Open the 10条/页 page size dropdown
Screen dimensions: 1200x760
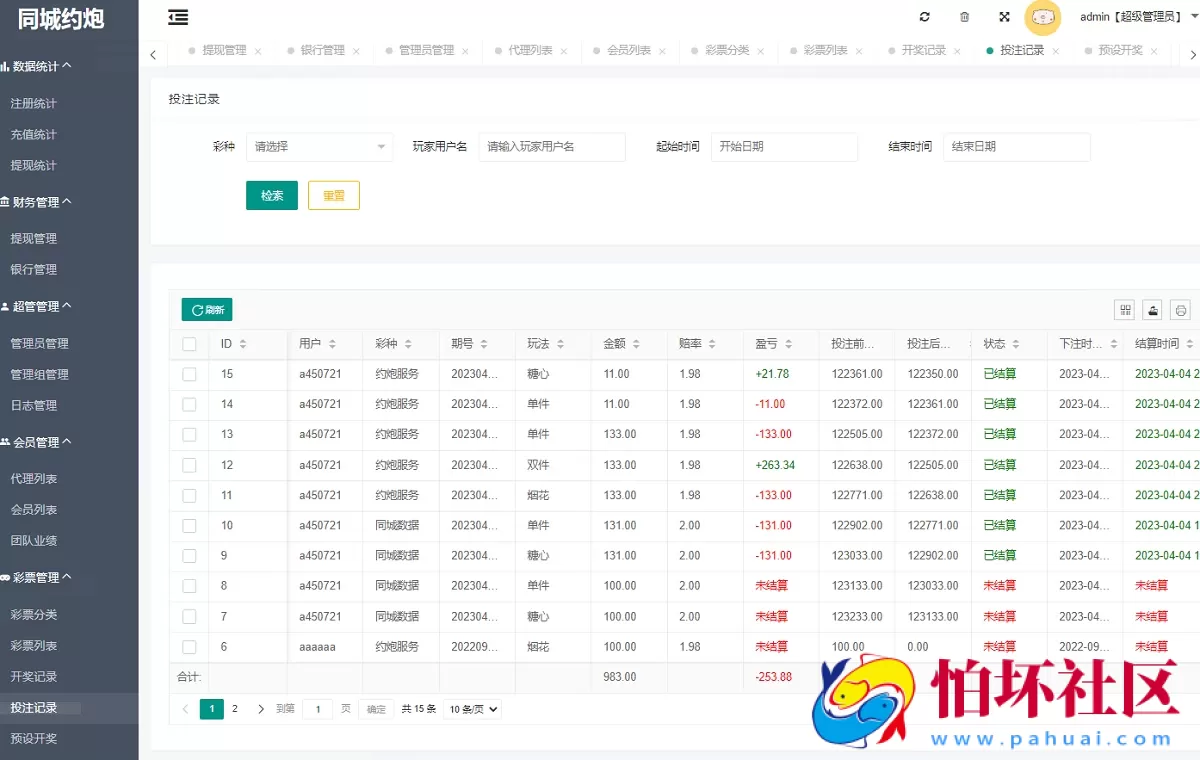tap(471, 708)
